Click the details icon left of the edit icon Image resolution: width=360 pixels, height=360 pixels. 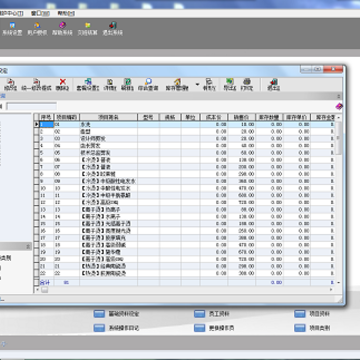(110, 82)
